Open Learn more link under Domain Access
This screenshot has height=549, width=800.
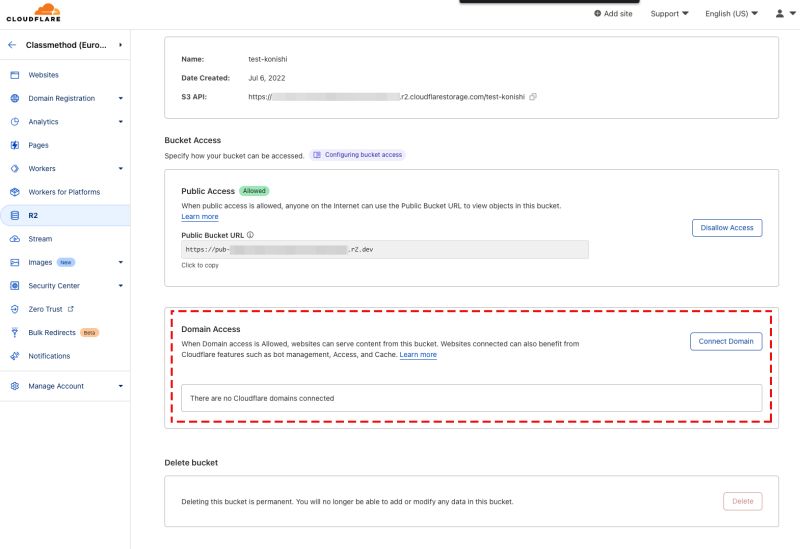click(x=418, y=355)
